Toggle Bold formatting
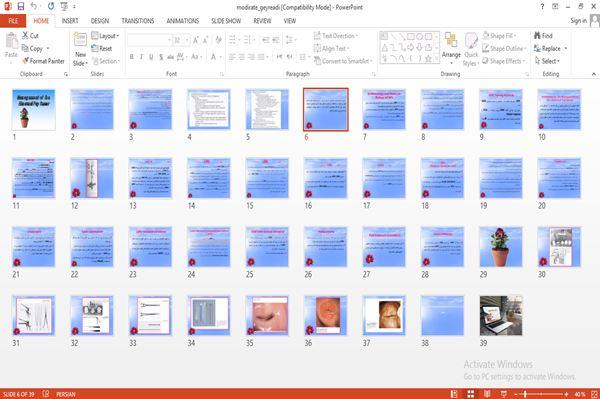This screenshot has width=600, height=399. [x=132, y=57]
